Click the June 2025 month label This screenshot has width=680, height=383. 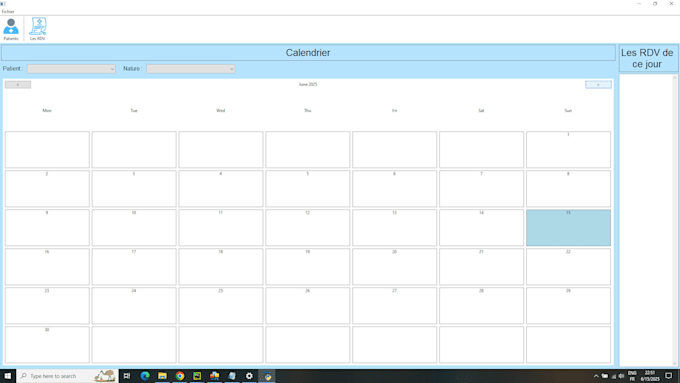[x=308, y=84]
